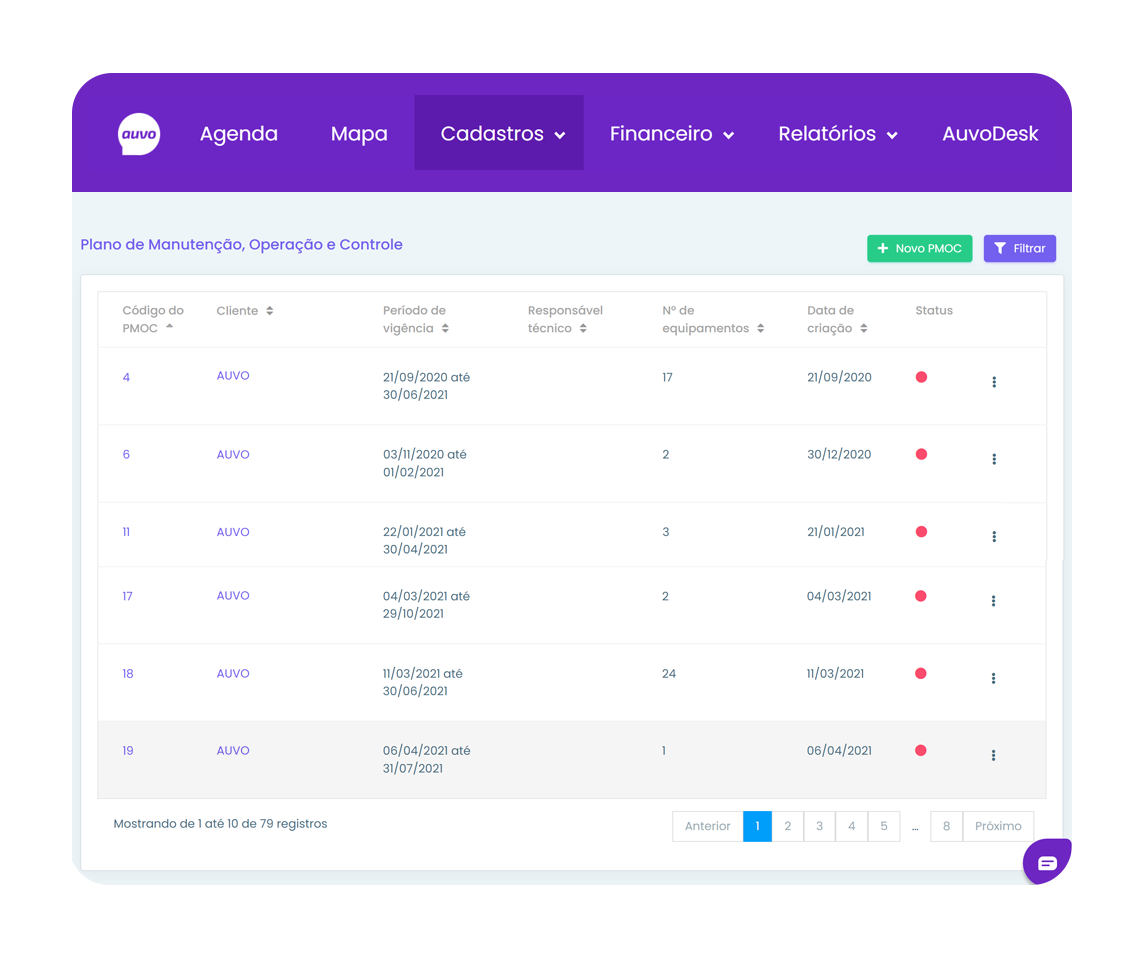Open three-dot menu for PMOC 19
1144x958 pixels.
tap(993, 756)
